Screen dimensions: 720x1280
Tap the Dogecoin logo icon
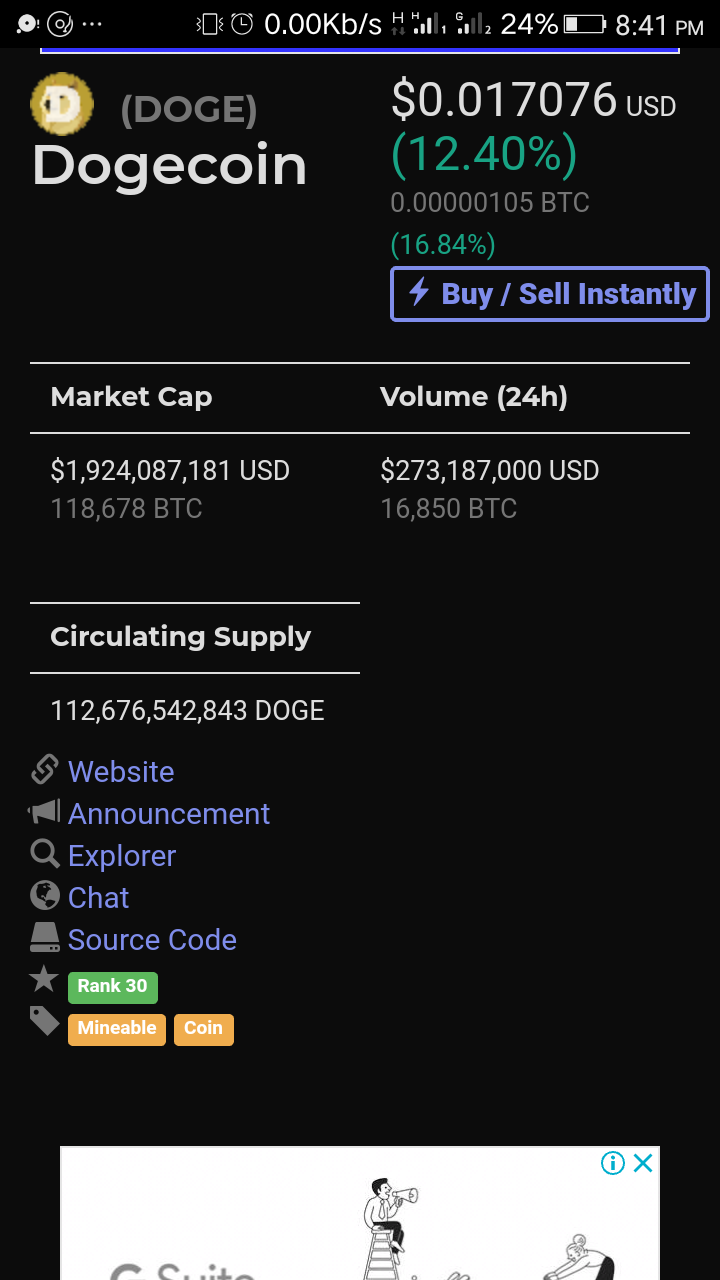[62, 104]
